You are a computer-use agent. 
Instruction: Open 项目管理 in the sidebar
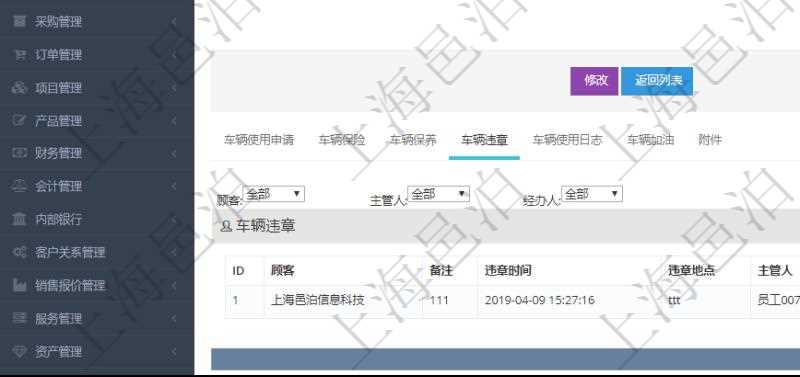tap(58, 88)
